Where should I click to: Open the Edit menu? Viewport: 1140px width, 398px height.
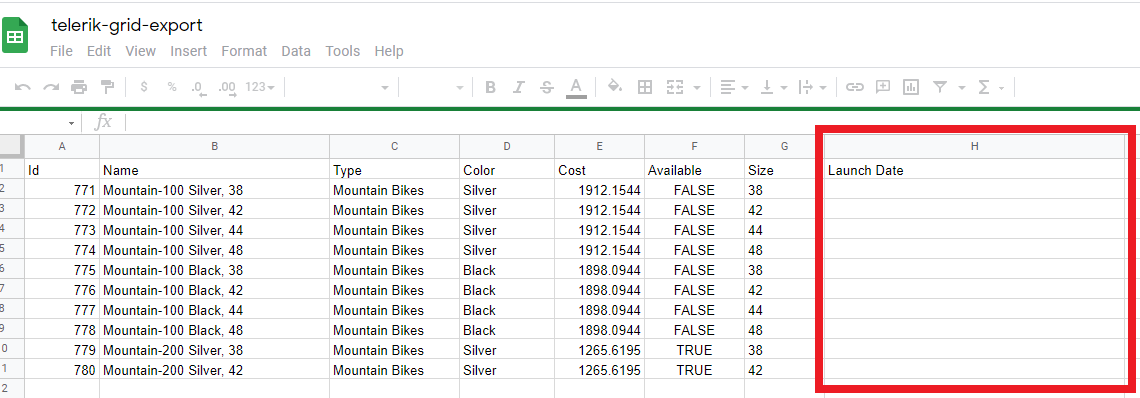point(99,51)
